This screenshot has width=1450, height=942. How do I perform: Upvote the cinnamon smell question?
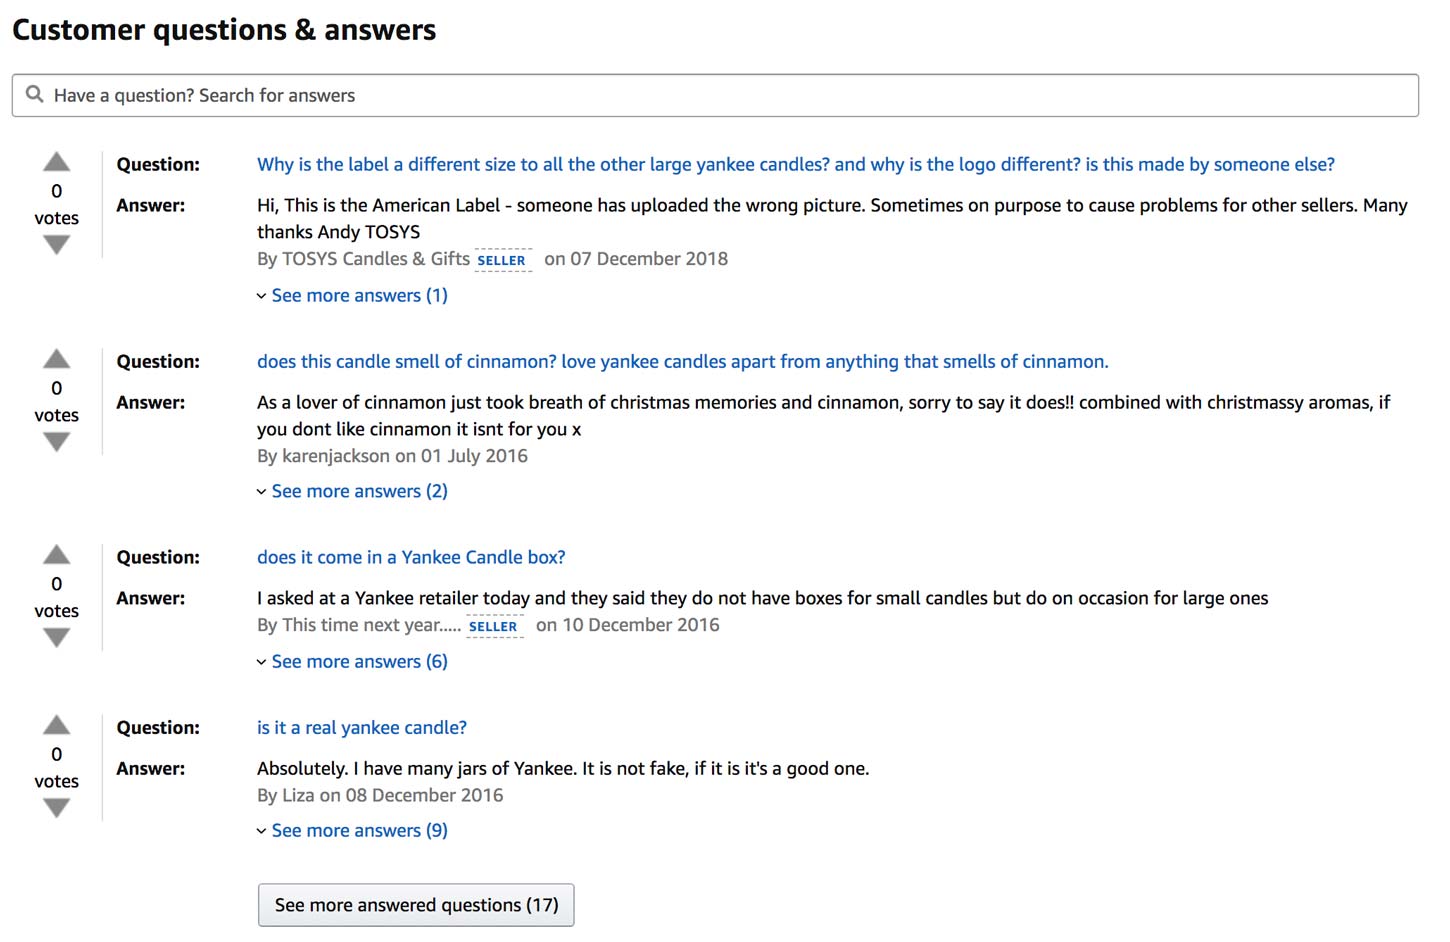(56, 358)
